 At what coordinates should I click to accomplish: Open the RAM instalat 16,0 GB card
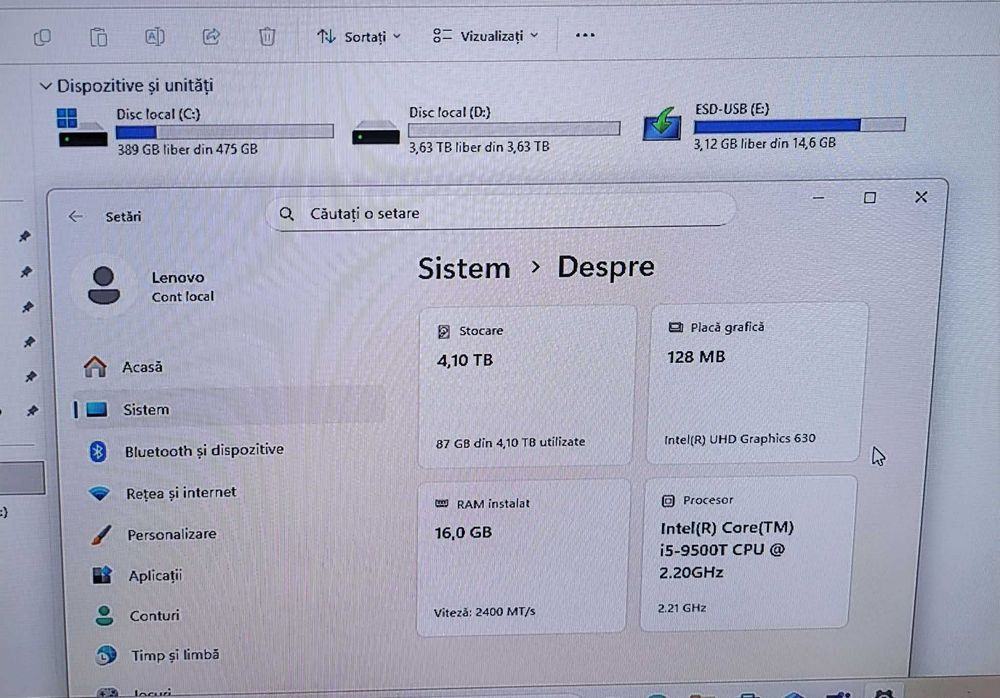(x=522, y=557)
